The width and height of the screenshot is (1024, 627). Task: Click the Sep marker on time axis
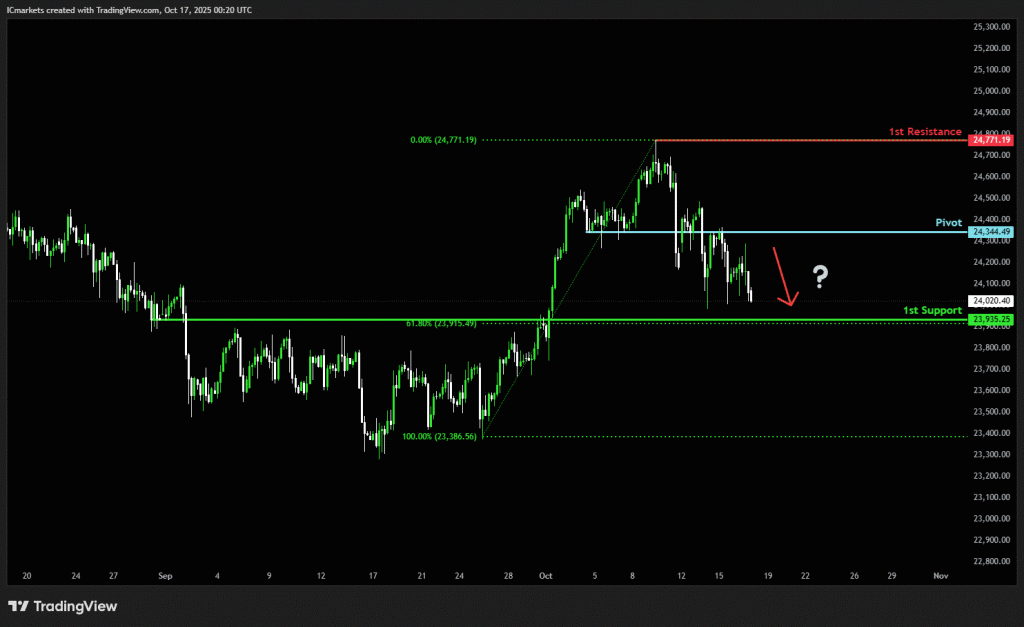coord(165,576)
